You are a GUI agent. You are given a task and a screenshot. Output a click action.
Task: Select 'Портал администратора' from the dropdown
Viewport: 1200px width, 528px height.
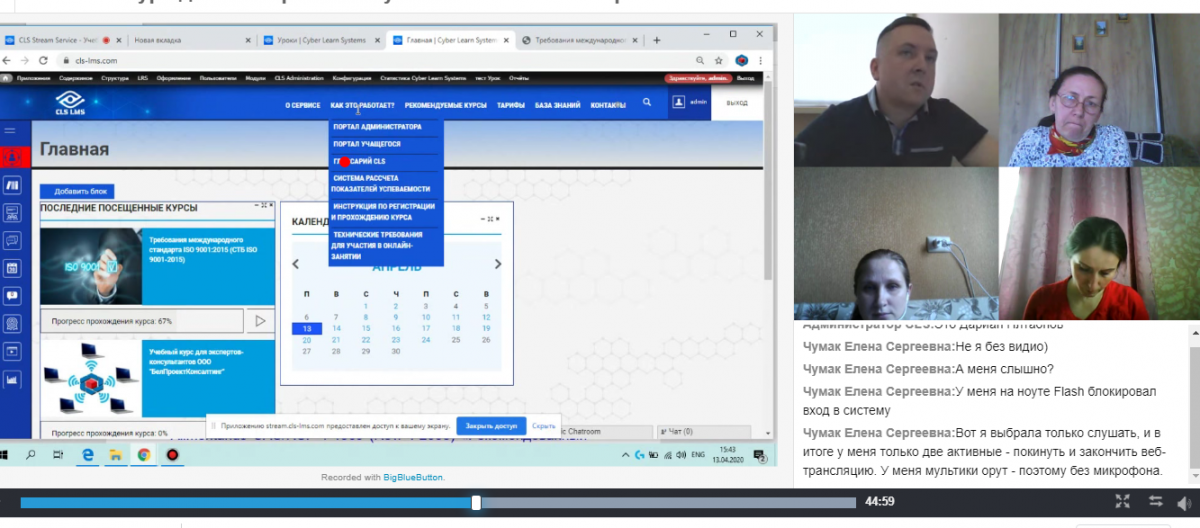pos(377,127)
